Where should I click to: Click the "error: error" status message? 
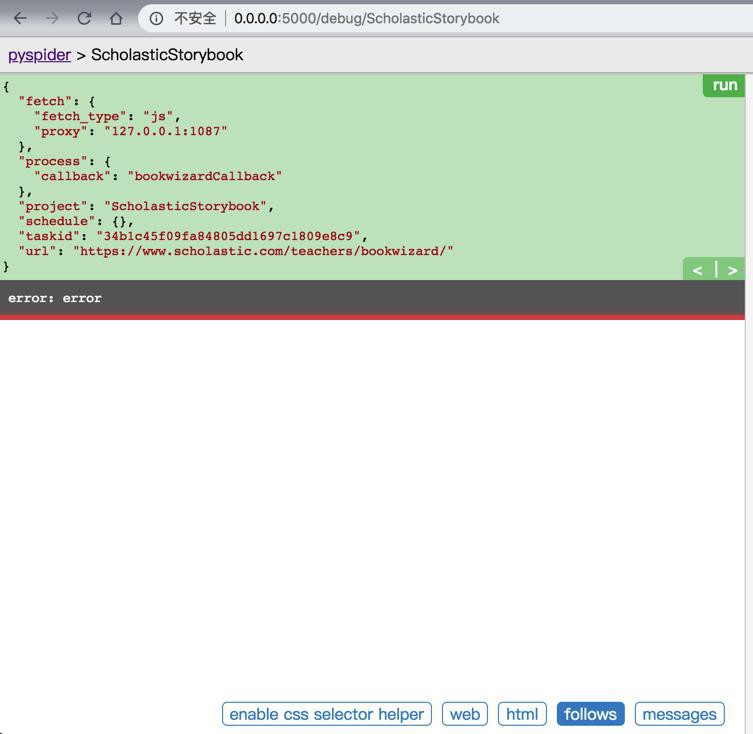point(55,298)
